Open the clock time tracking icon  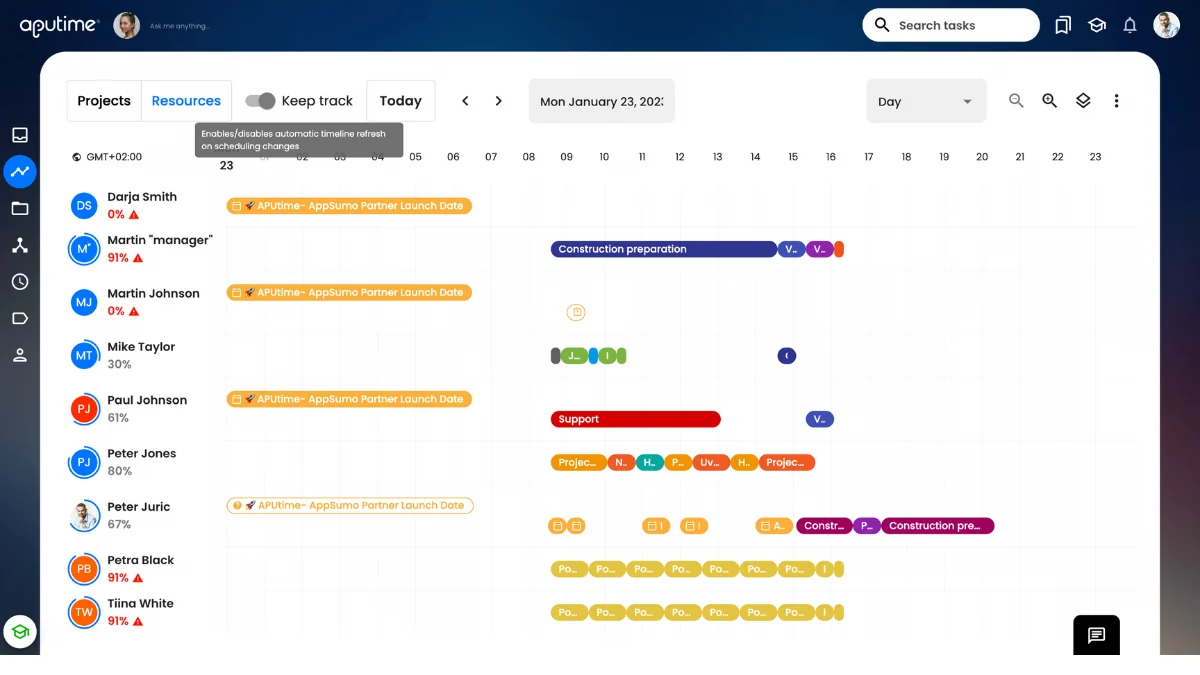click(20, 282)
